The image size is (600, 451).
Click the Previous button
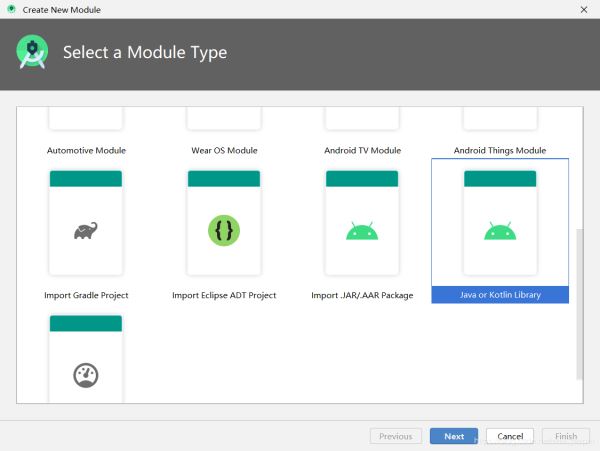(x=395, y=436)
